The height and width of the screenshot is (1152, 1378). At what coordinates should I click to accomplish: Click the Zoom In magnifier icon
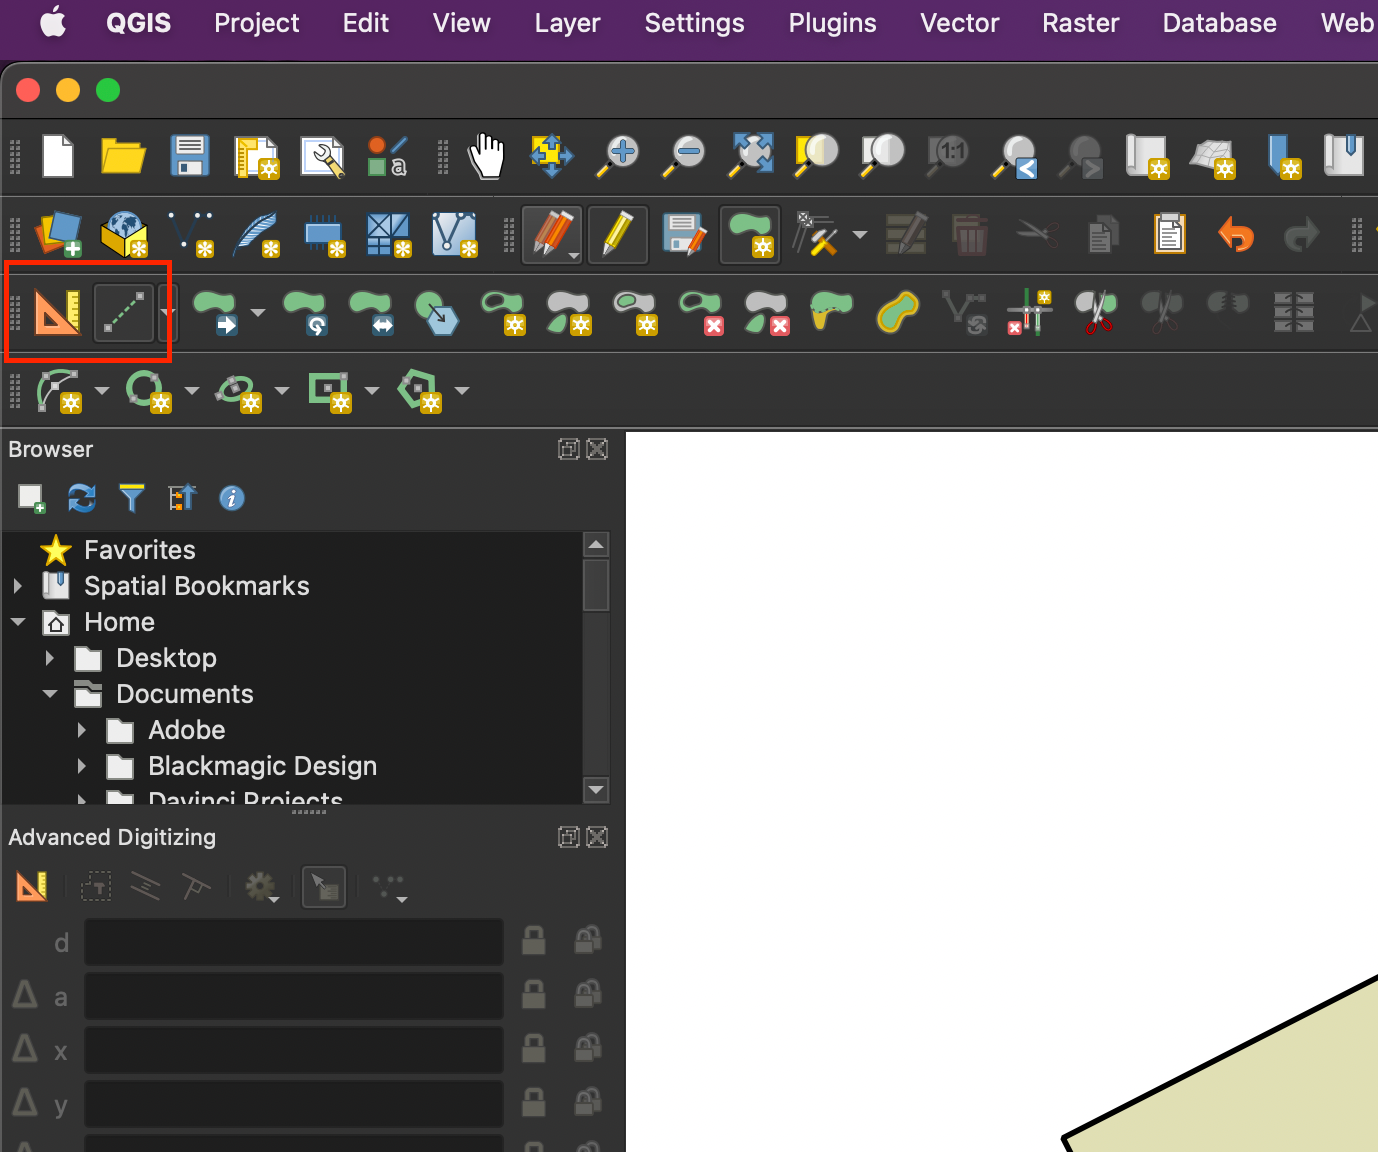tap(619, 156)
